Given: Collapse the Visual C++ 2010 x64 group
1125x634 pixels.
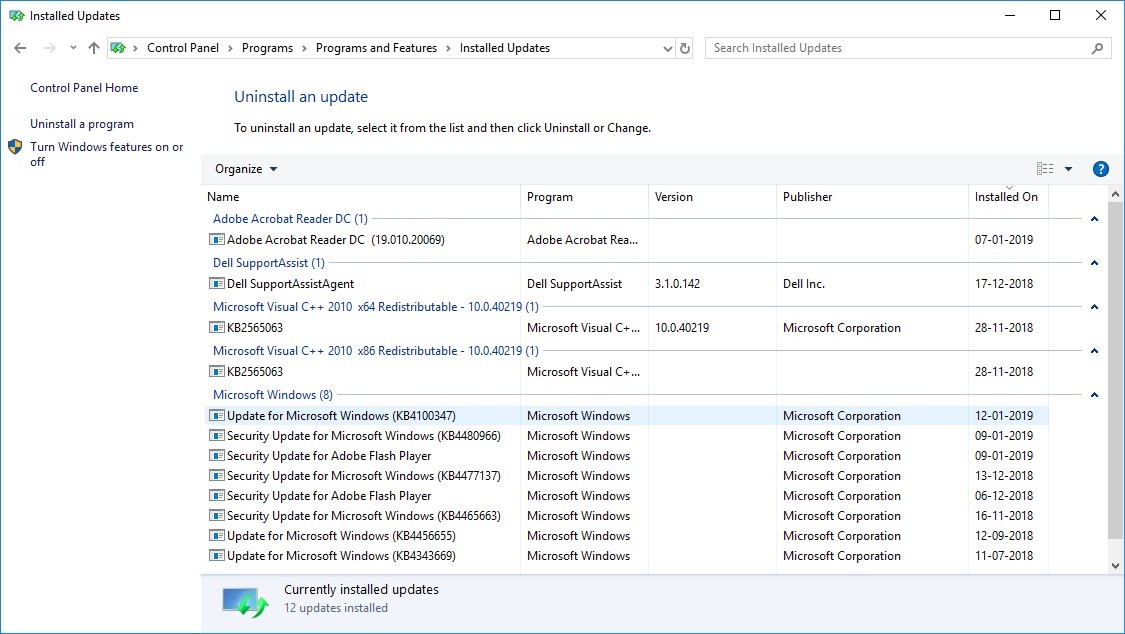Looking at the screenshot, I should 1094,307.
